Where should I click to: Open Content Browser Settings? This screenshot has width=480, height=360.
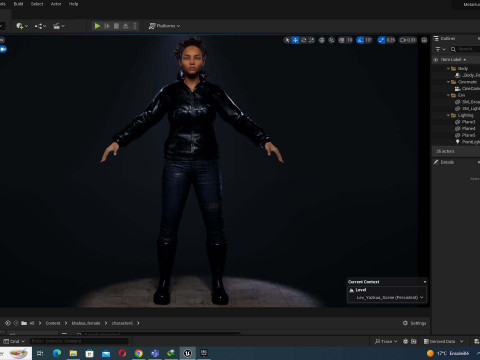(x=414, y=323)
